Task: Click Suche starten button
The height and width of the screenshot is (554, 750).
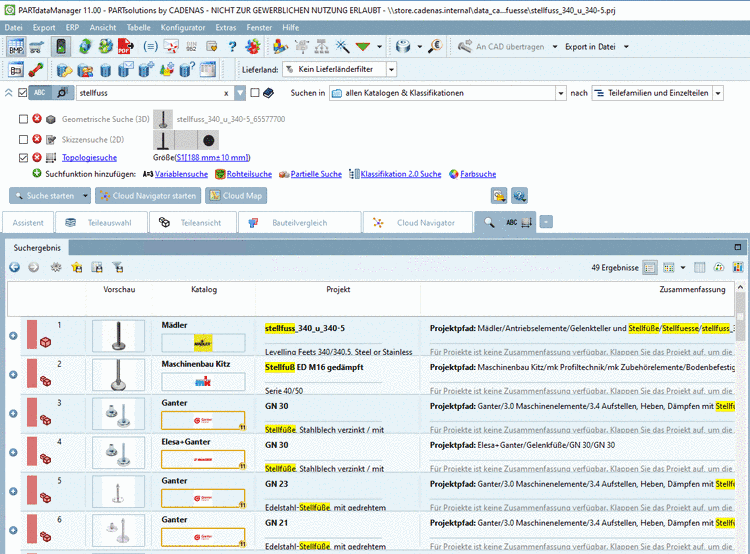Action: [x=45, y=196]
